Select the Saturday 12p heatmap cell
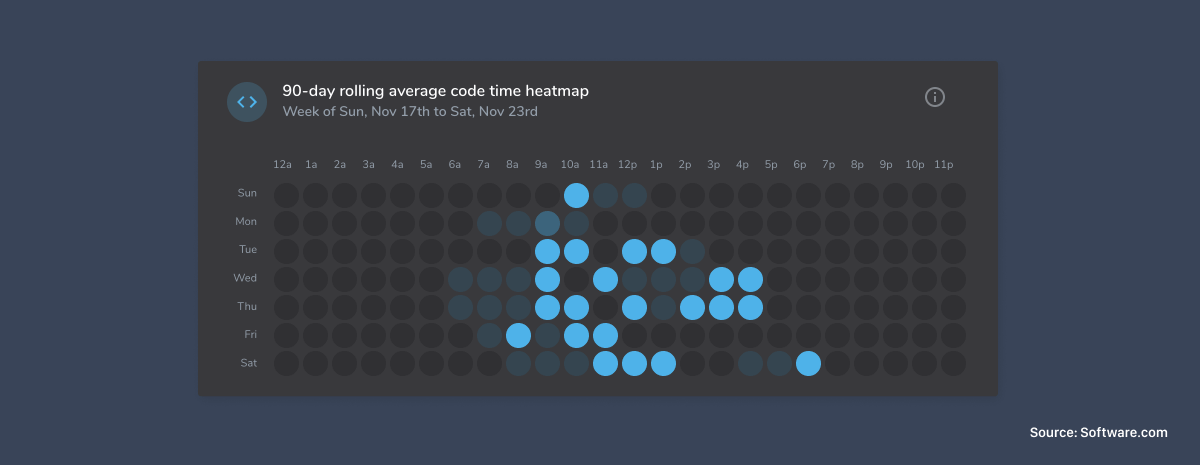This screenshot has height=465, width=1200. coord(634,363)
